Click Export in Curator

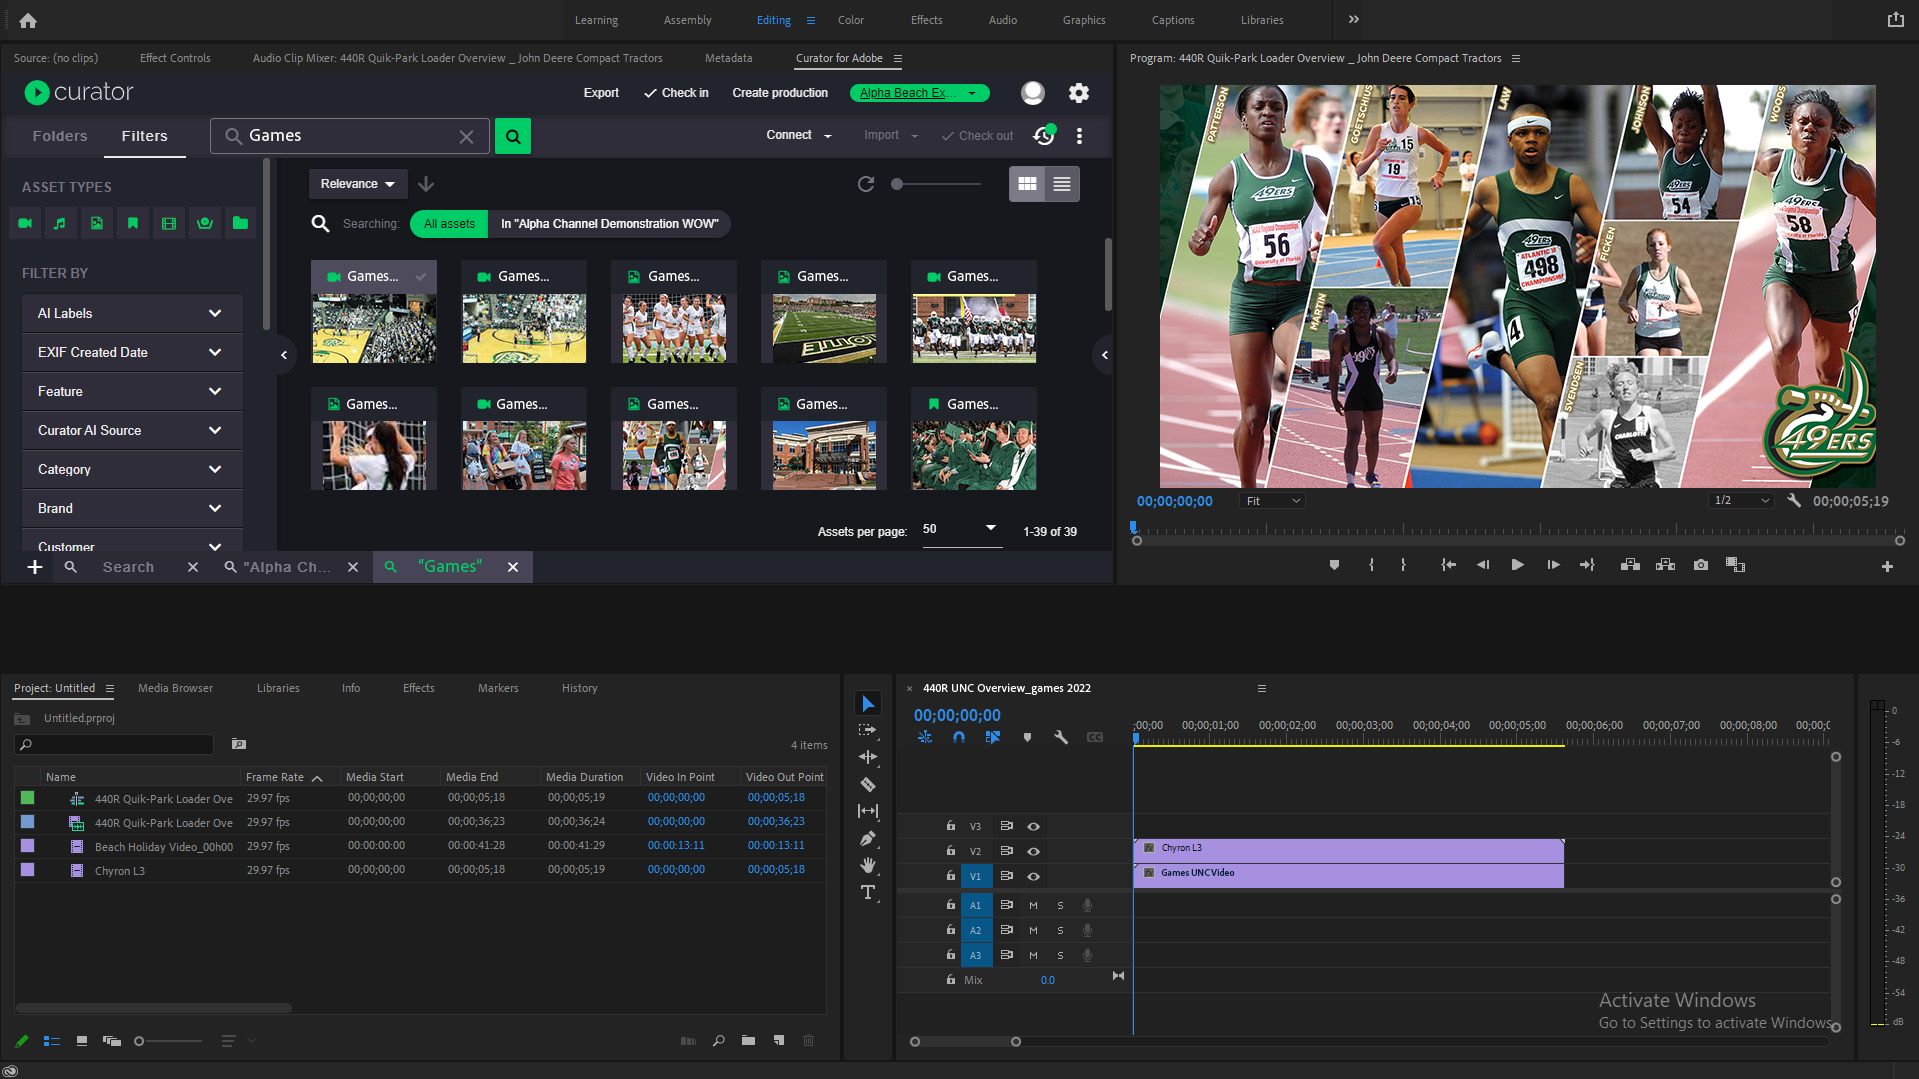601,93
